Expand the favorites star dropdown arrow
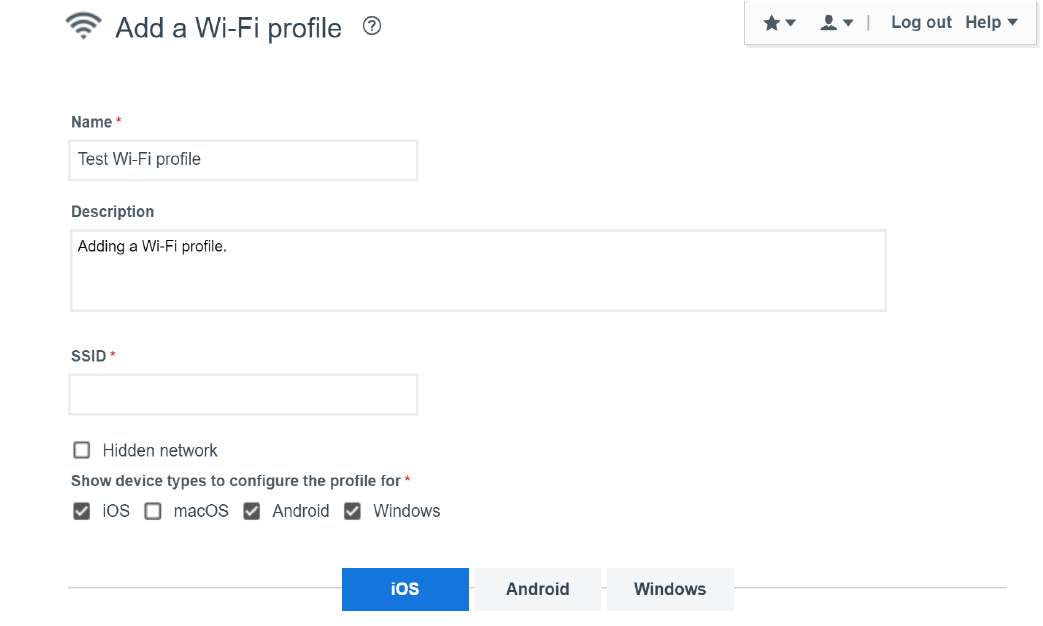1043x626 pixels. click(x=791, y=23)
